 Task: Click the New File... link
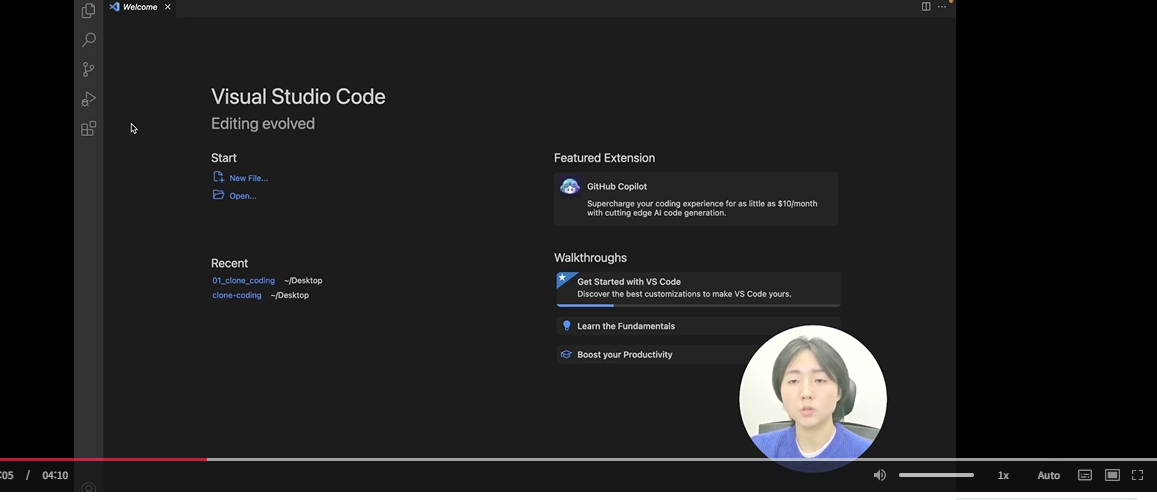[248, 178]
